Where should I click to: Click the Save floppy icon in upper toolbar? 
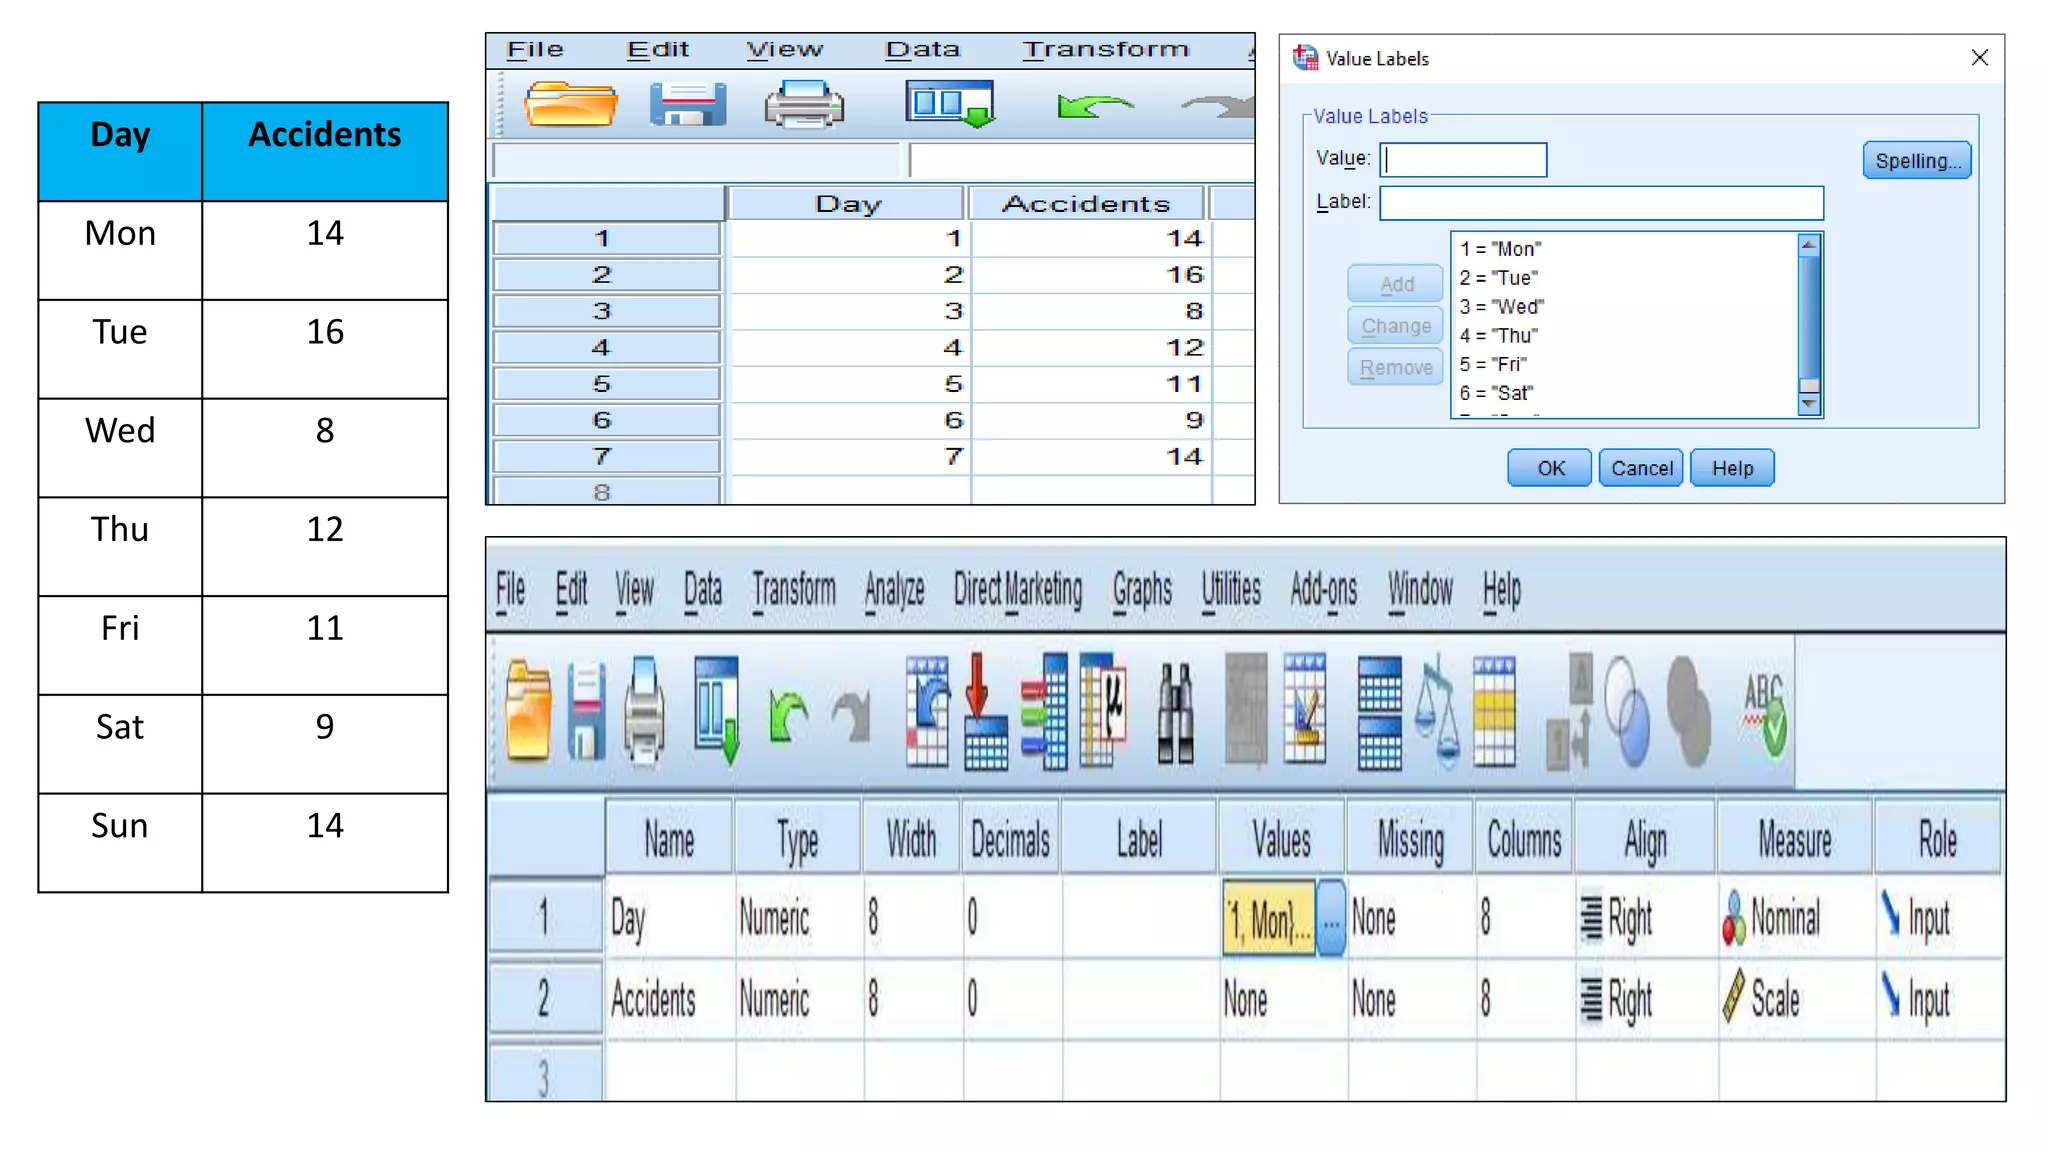coord(688,105)
